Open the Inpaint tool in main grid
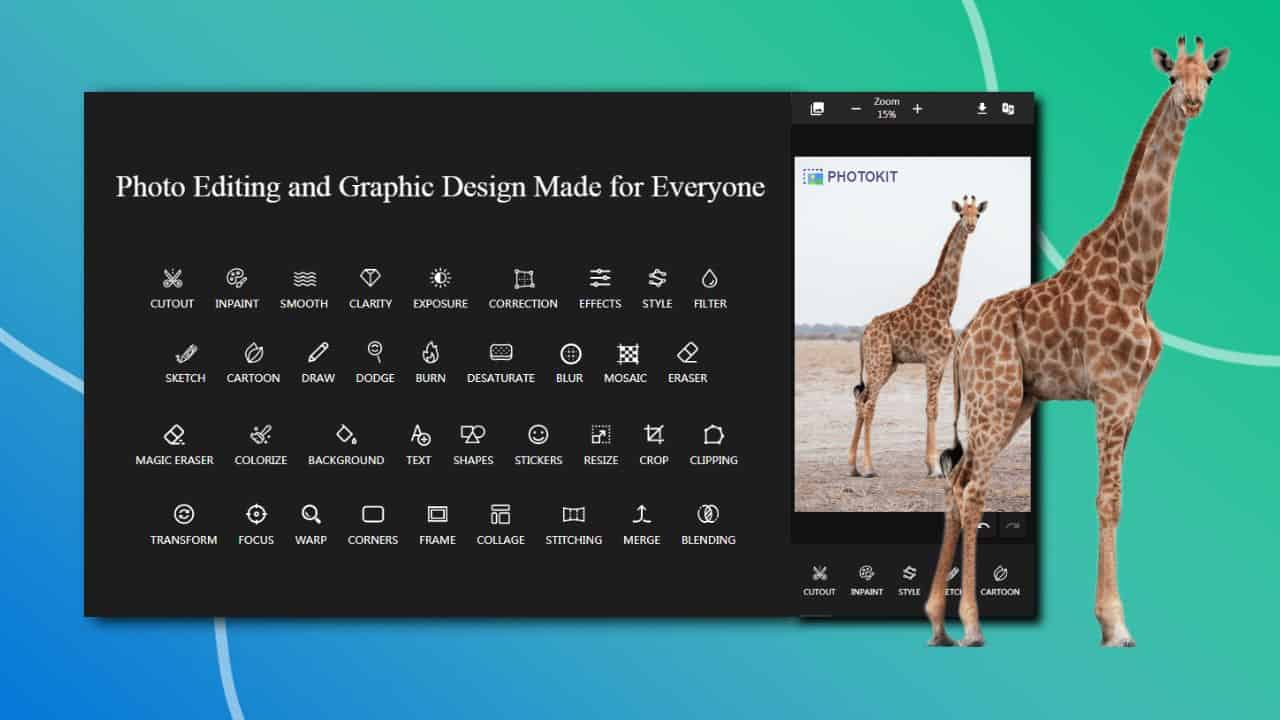 [237, 279]
